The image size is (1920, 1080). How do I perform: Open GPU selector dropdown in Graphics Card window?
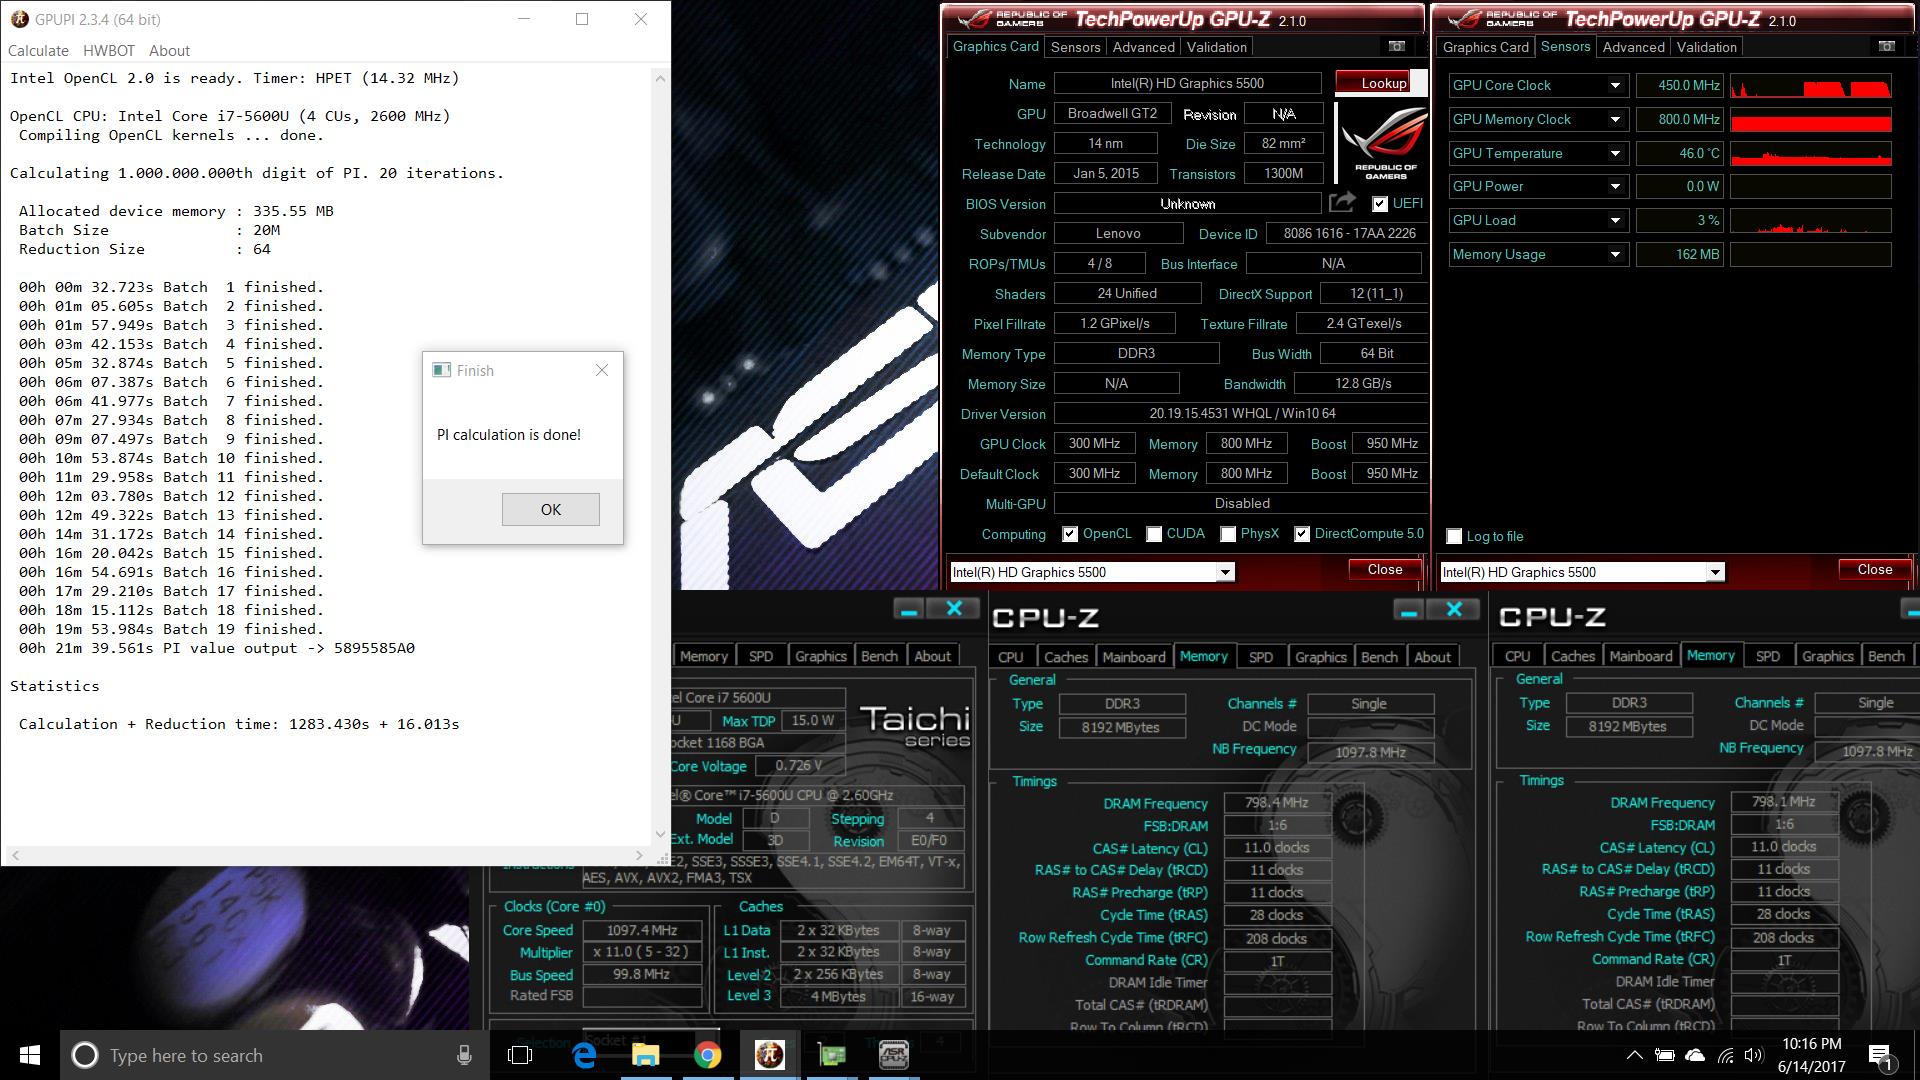click(x=1224, y=572)
